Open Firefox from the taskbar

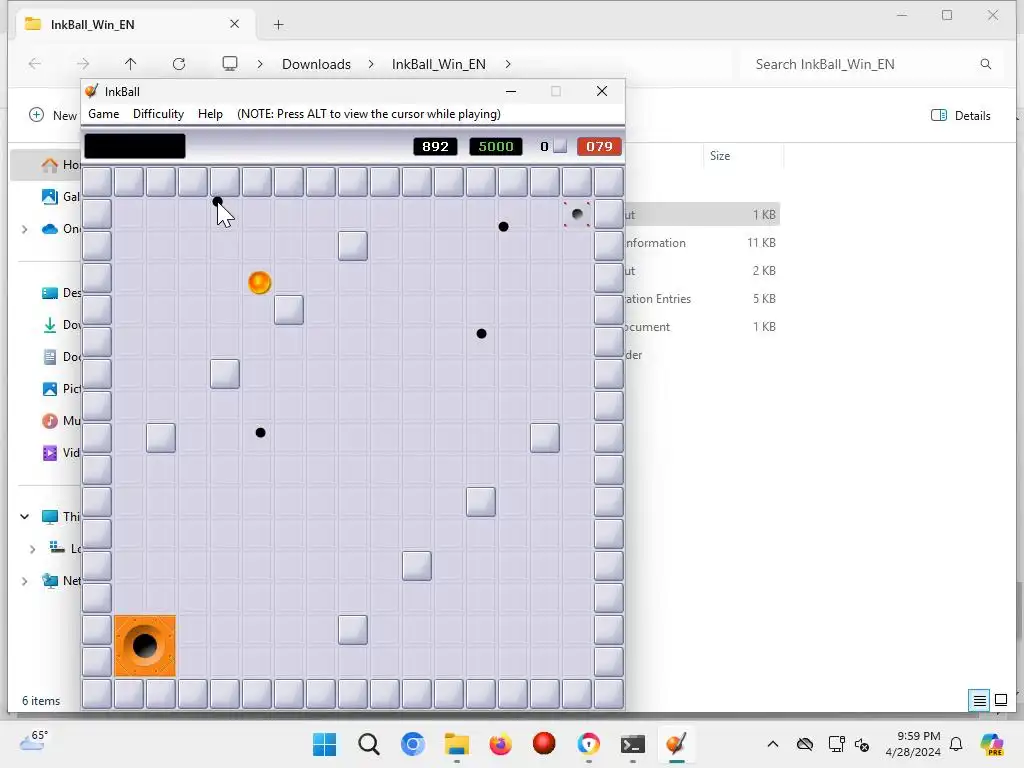500,744
